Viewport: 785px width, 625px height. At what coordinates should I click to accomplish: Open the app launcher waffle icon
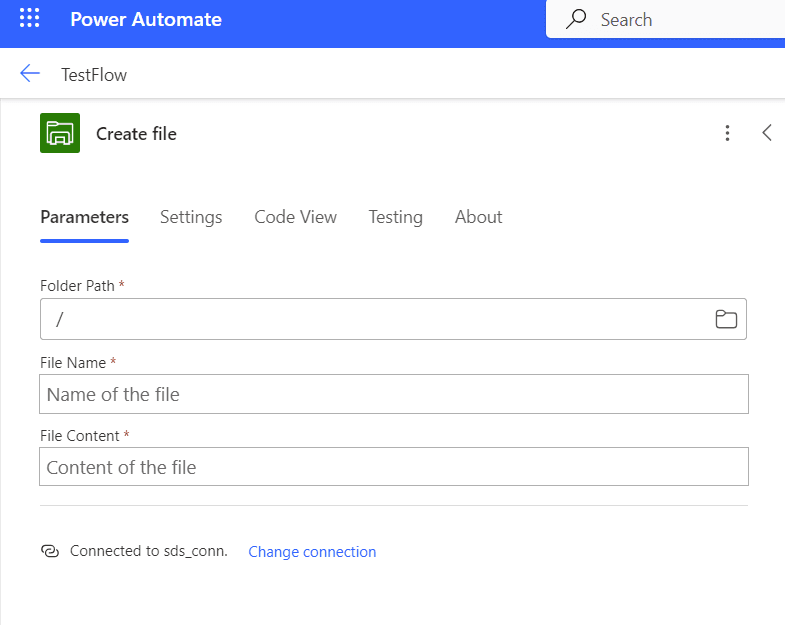[x=30, y=19]
